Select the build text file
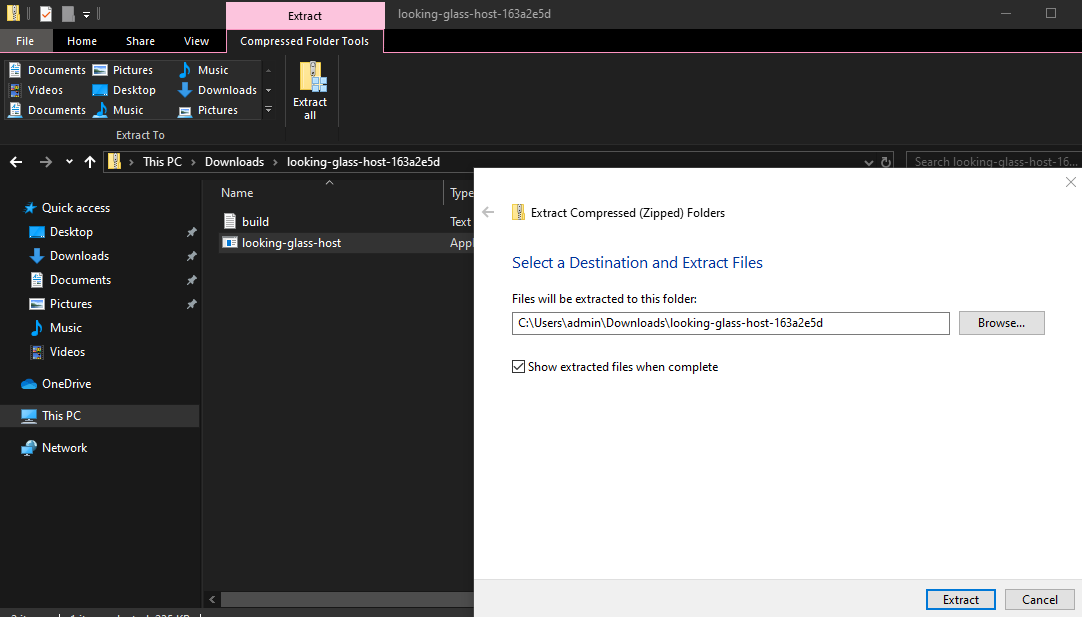Screen dimensions: 1082x617 coord(255,222)
